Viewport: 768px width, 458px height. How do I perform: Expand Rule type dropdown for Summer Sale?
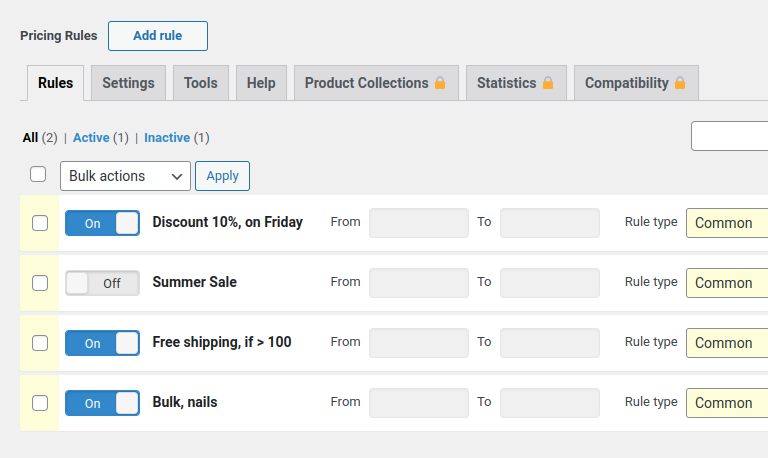(727, 283)
